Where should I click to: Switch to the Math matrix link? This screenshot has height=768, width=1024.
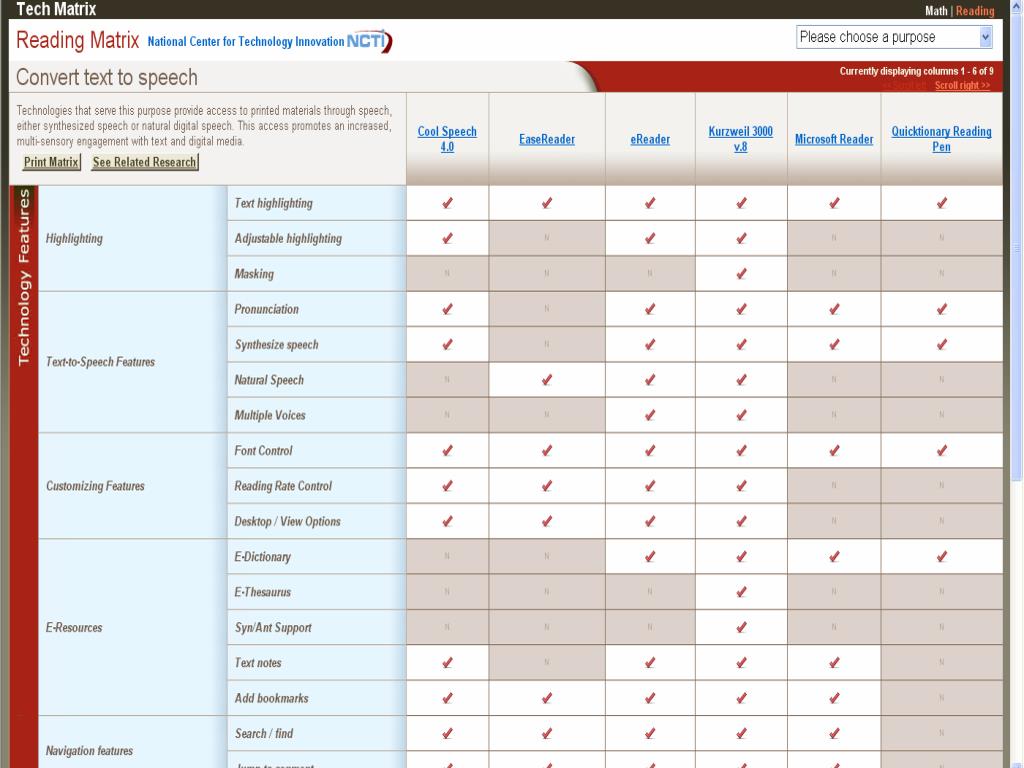(x=936, y=10)
